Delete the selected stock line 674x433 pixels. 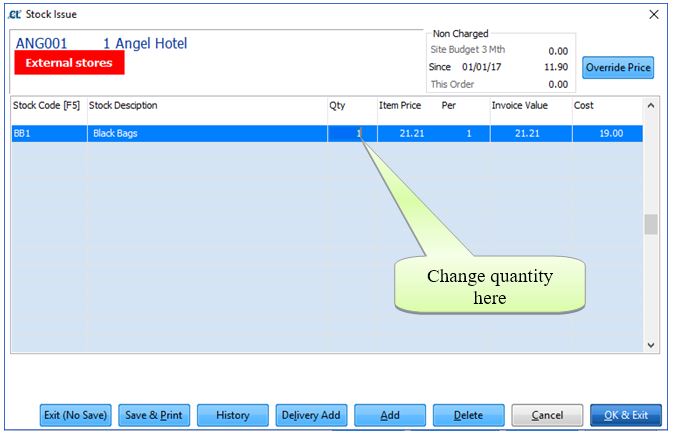click(467, 415)
